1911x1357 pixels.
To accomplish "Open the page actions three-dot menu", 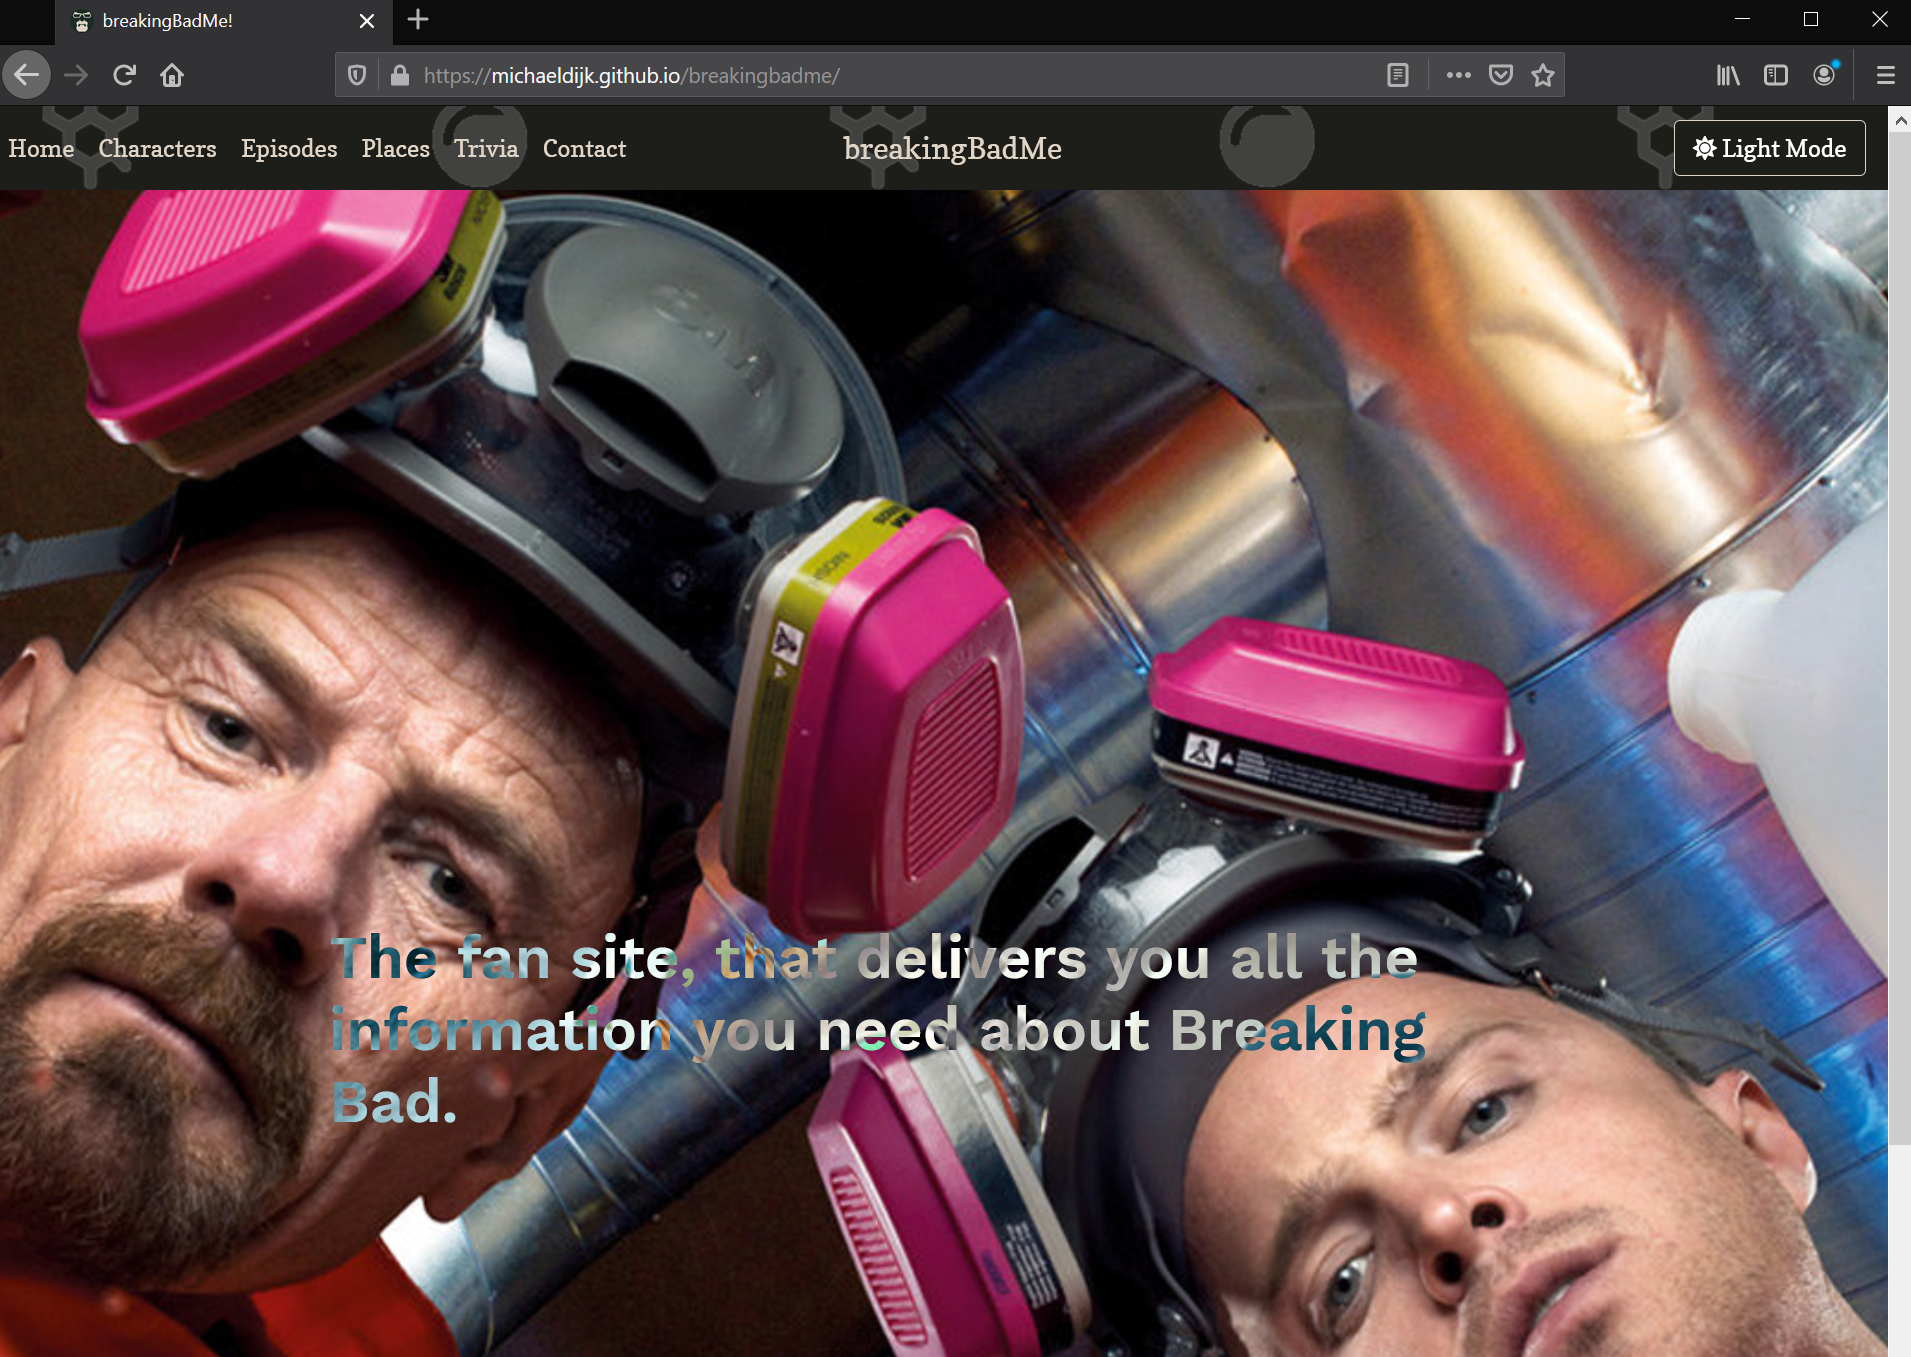I will click(1458, 75).
